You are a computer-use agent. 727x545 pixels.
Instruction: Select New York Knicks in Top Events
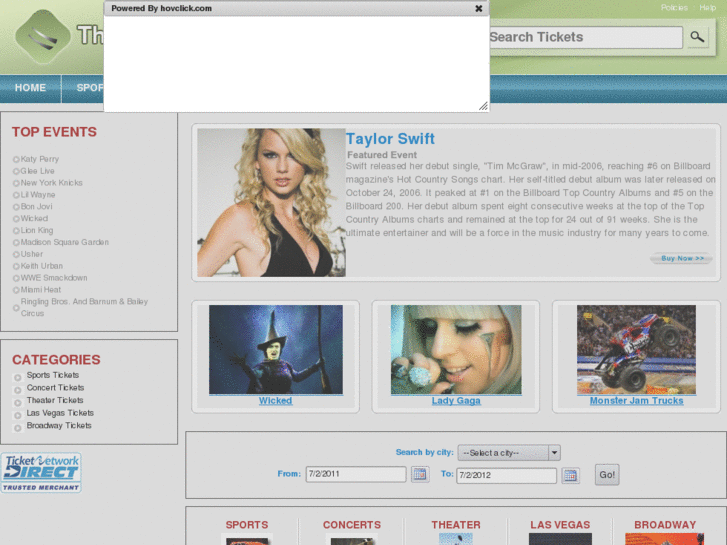(51, 183)
